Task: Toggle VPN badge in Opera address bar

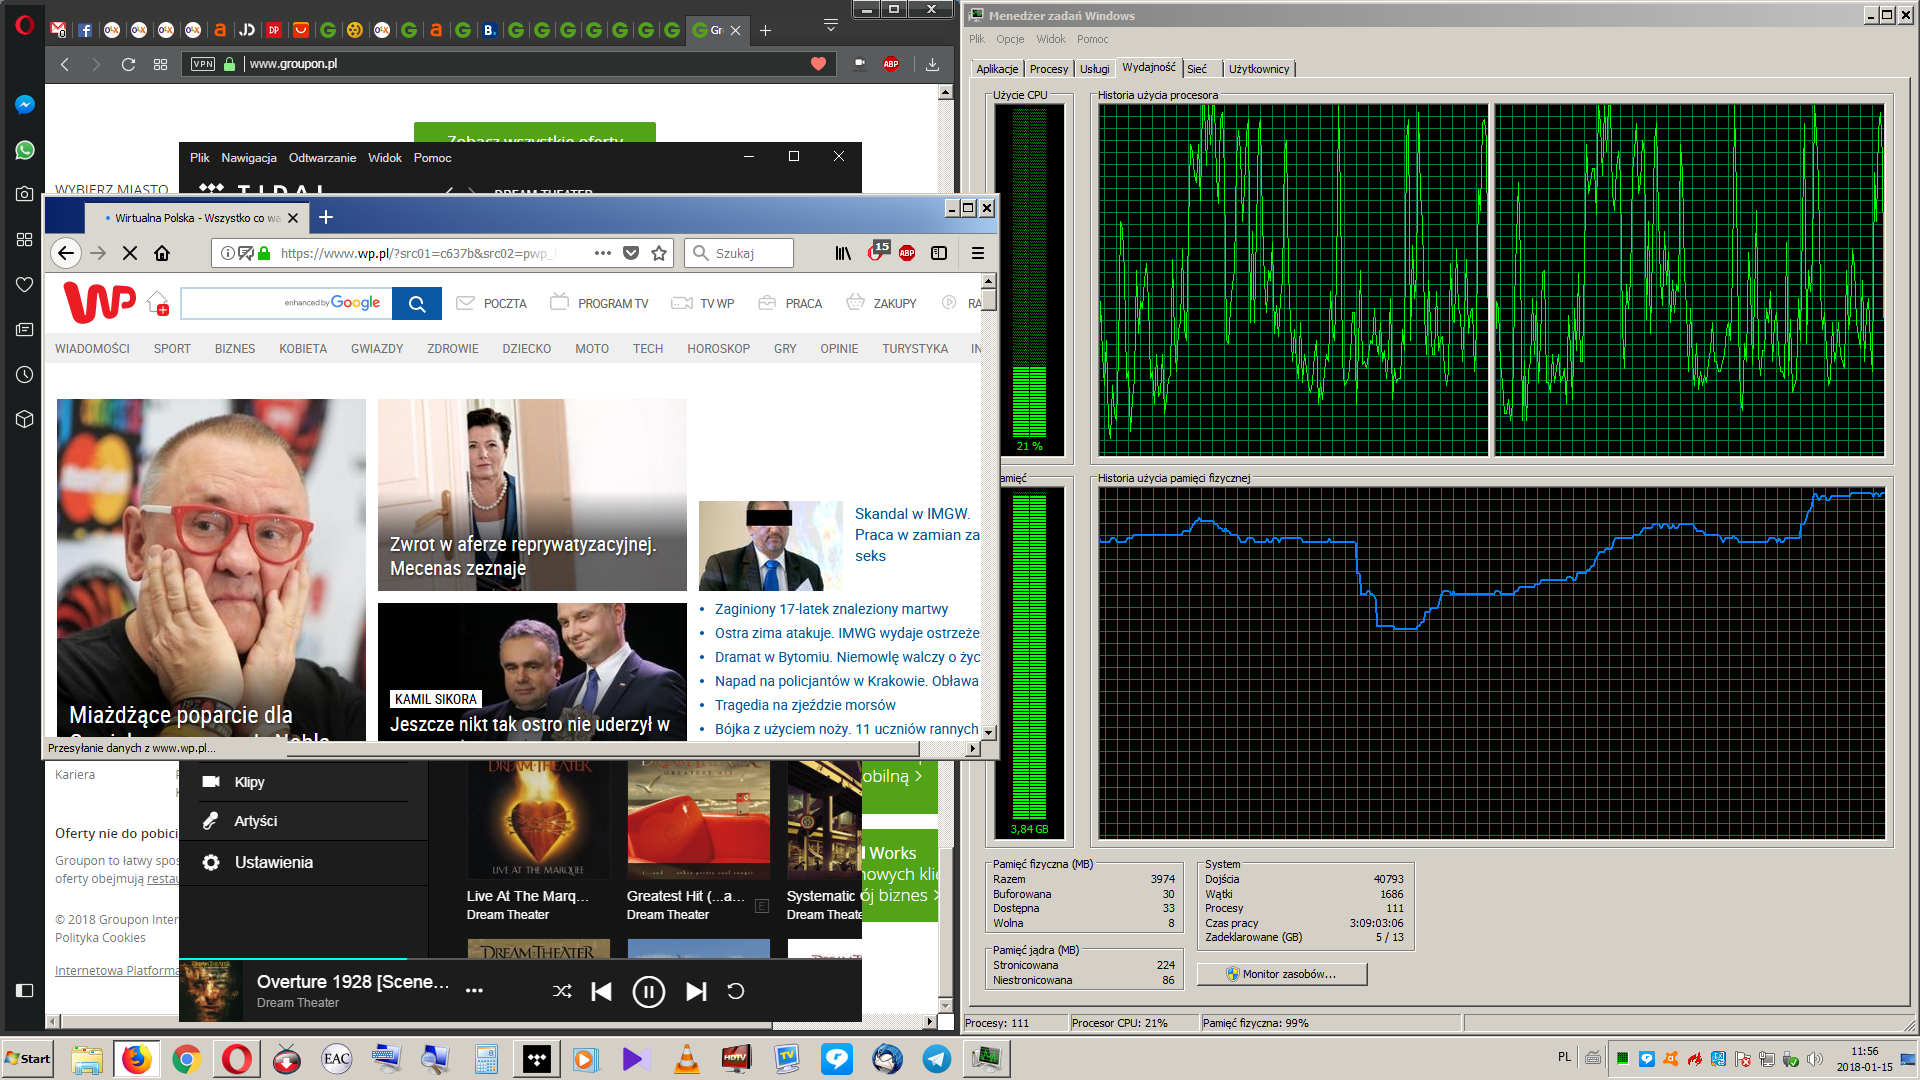Action: coord(203,64)
